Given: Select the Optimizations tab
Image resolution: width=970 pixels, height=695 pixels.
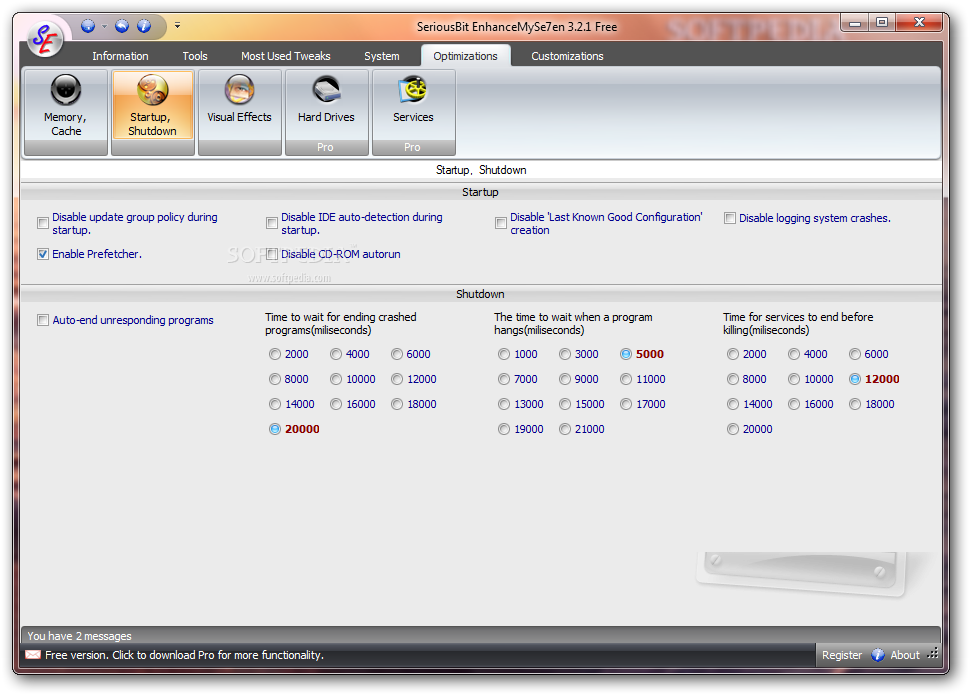Looking at the screenshot, I should tap(465, 56).
